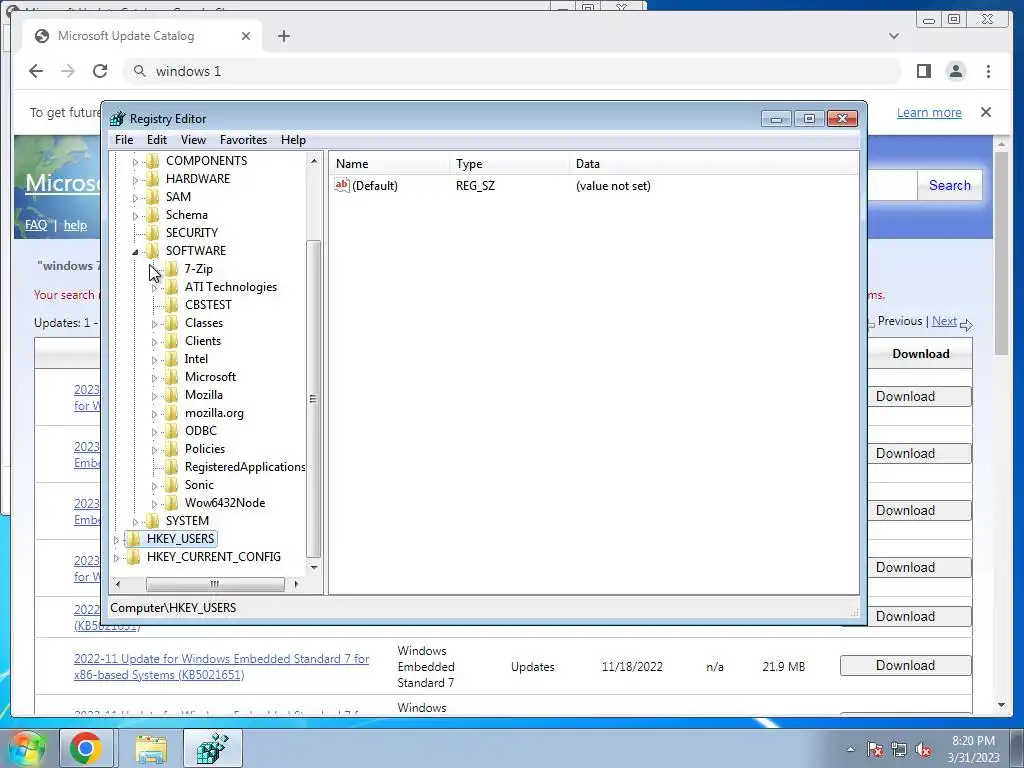Open Chrome from the taskbar
Viewport: 1024px width, 768px height.
point(86,748)
